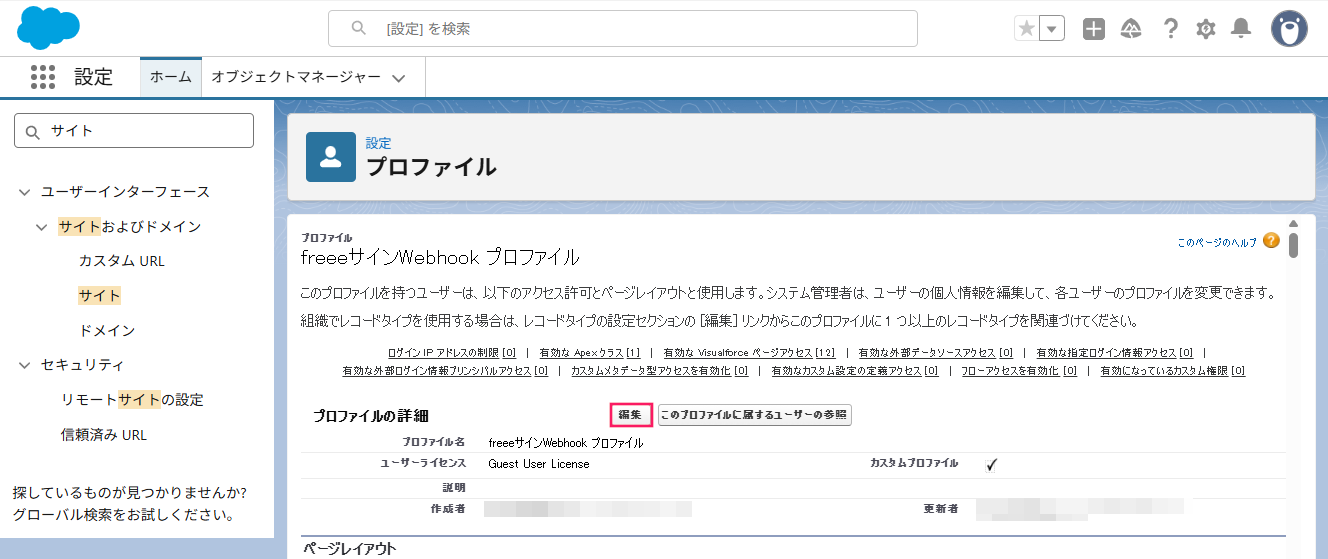The height and width of the screenshot is (559, 1328).
Task: Click the Guest User License value
Action: 539,464
